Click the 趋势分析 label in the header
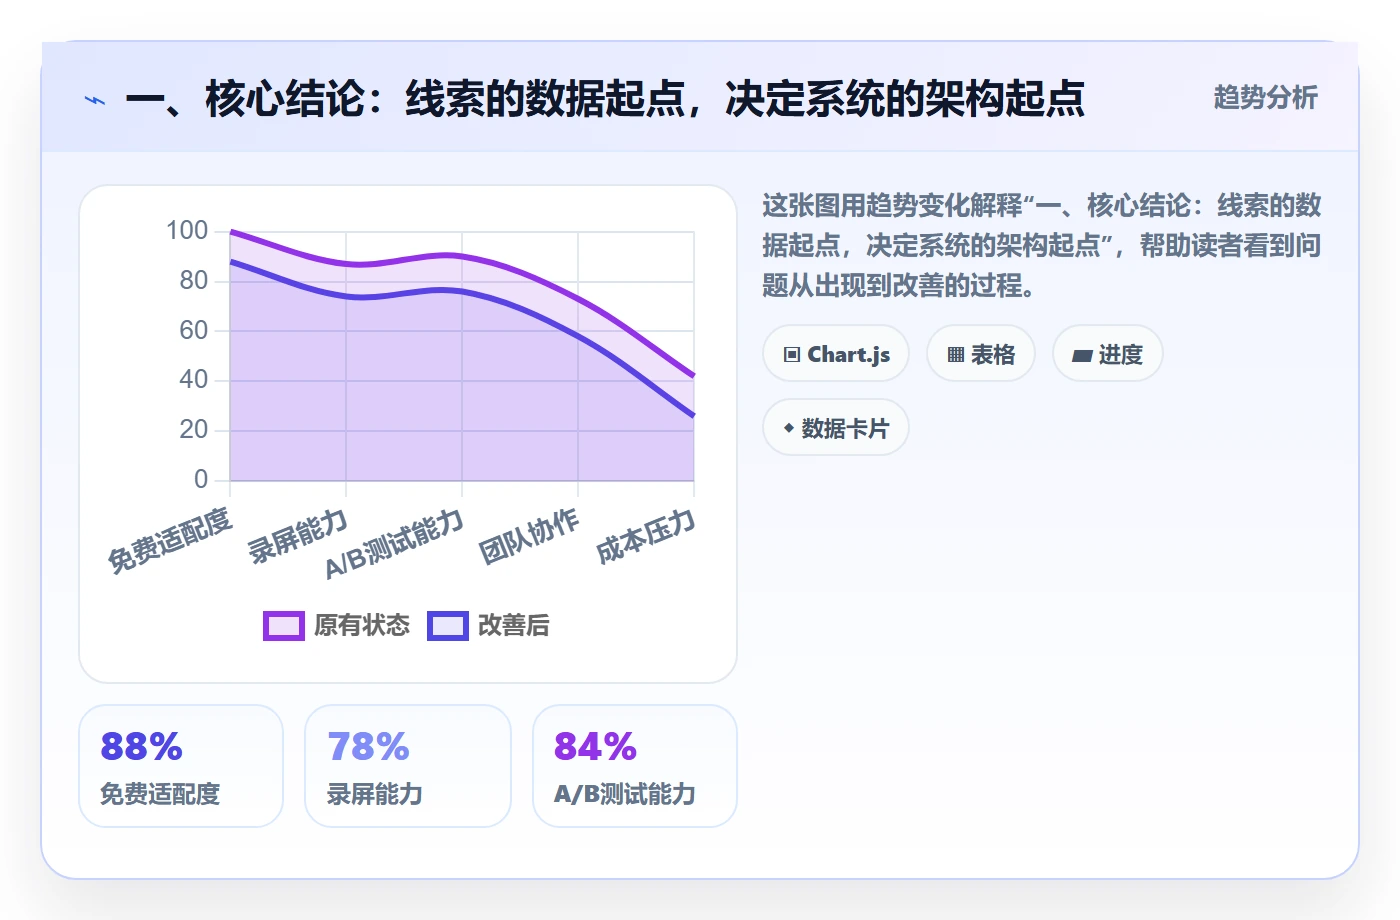This screenshot has width=1400, height=920. (1265, 97)
